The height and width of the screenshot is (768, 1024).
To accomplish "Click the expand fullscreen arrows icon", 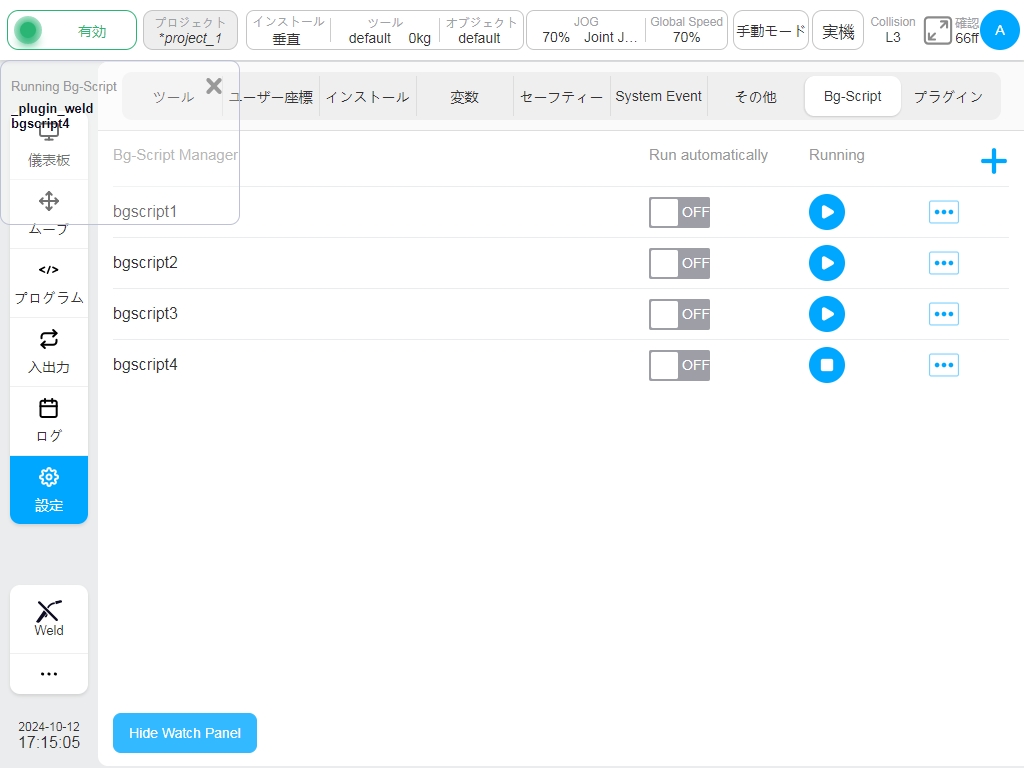I will pos(937,31).
